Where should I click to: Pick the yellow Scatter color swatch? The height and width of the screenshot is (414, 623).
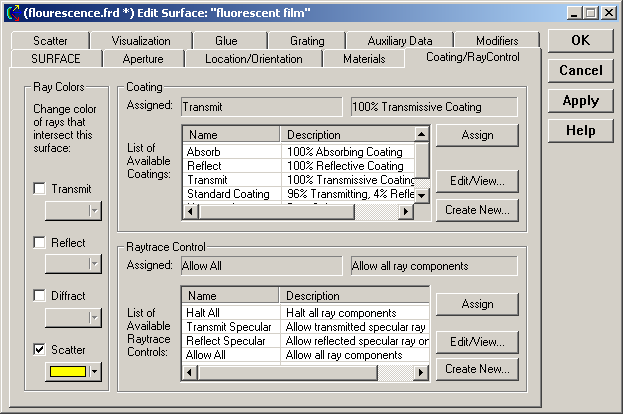(66, 372)
